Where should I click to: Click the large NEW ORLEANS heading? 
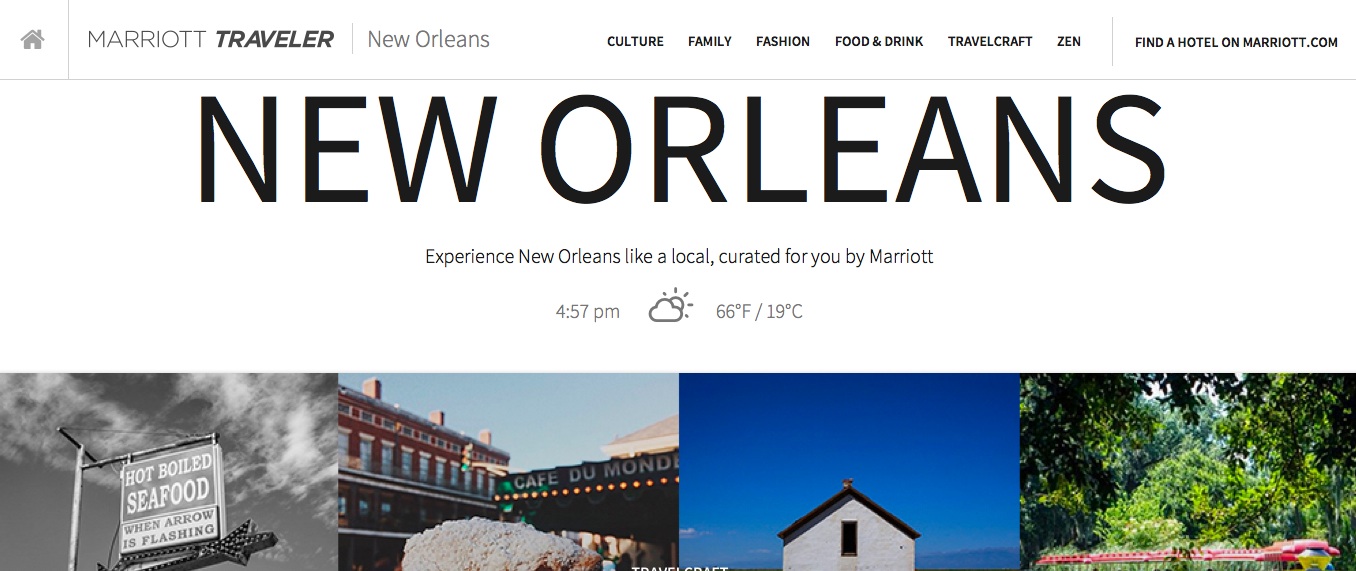(680, 150)
